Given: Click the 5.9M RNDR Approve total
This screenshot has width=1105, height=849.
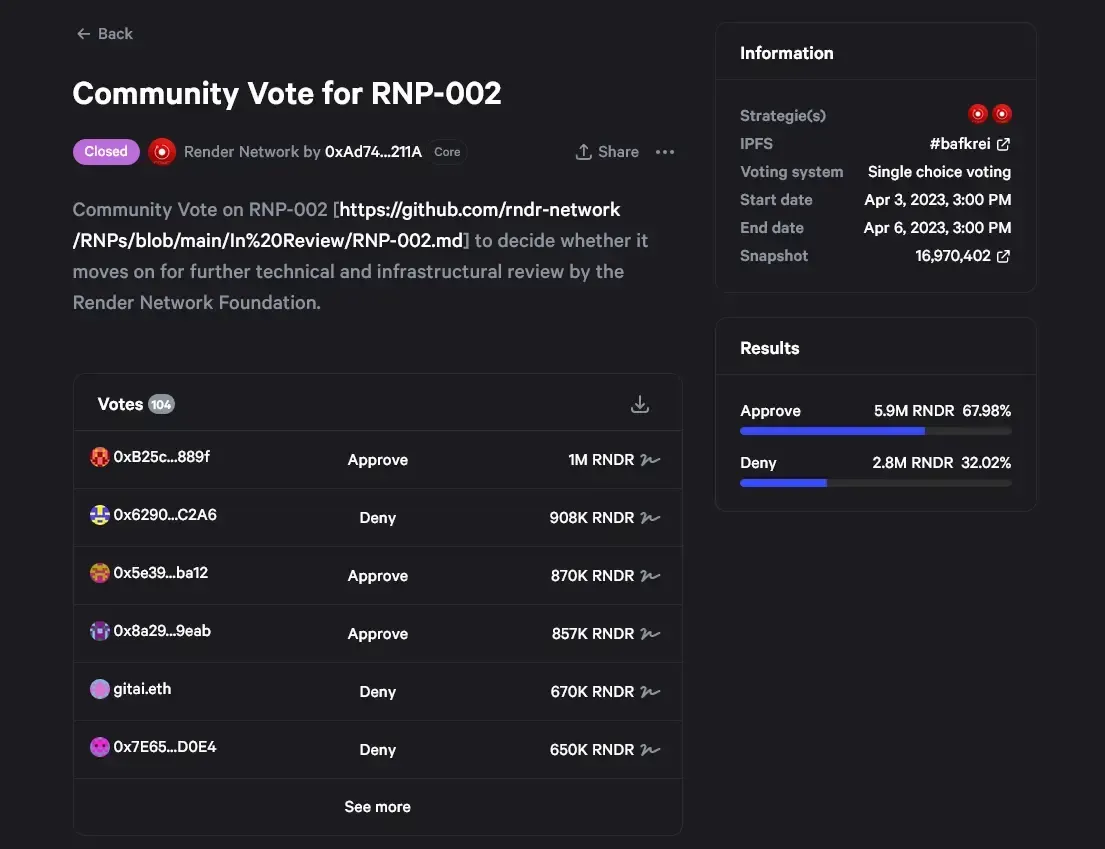Looking at the screenshot, I should pyautogui.click(x=914, y=411).
